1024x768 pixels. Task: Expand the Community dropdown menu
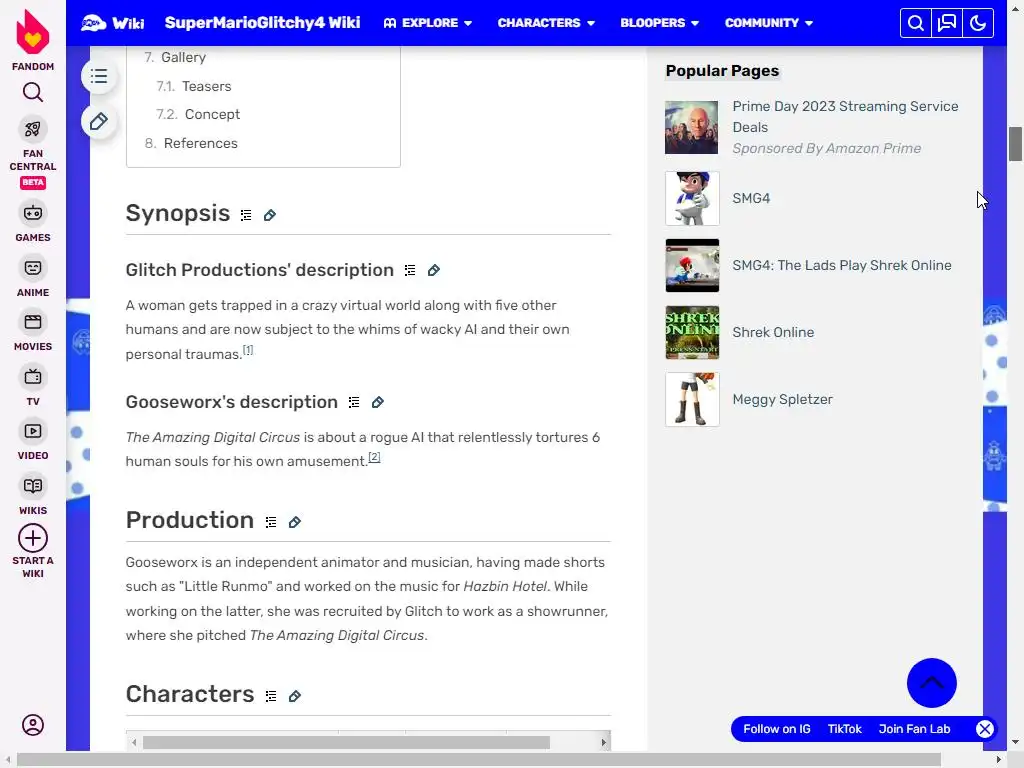pyautogui.click(x=769, y=23)
